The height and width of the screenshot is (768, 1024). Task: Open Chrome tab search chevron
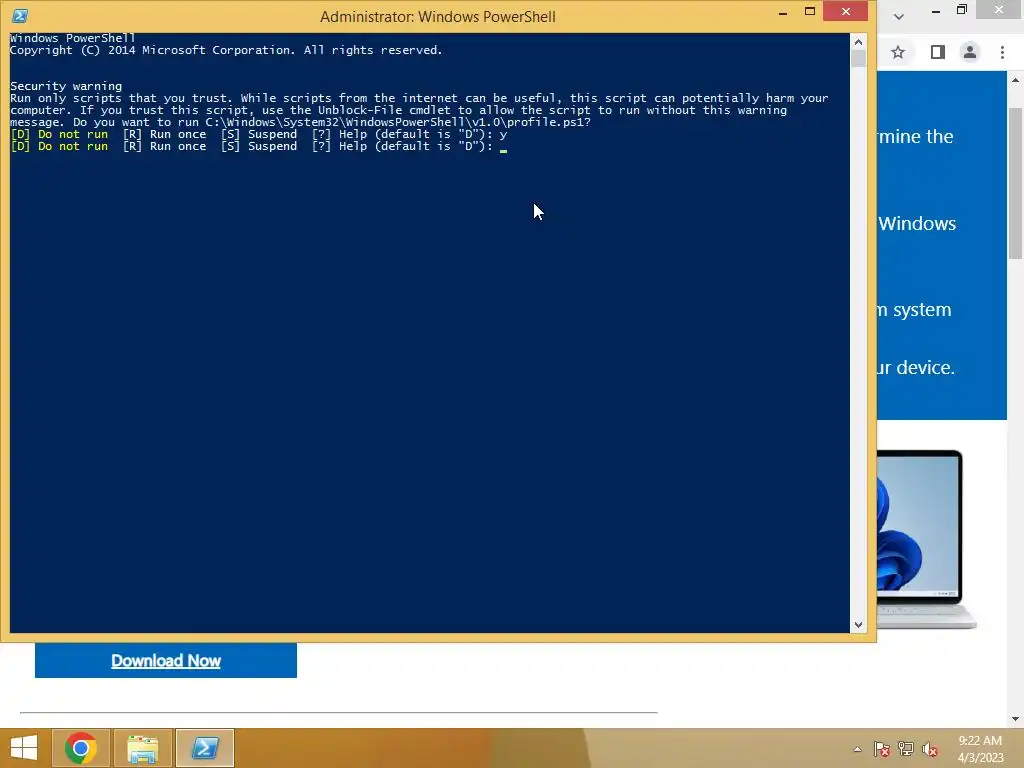(x=899, y=16)
